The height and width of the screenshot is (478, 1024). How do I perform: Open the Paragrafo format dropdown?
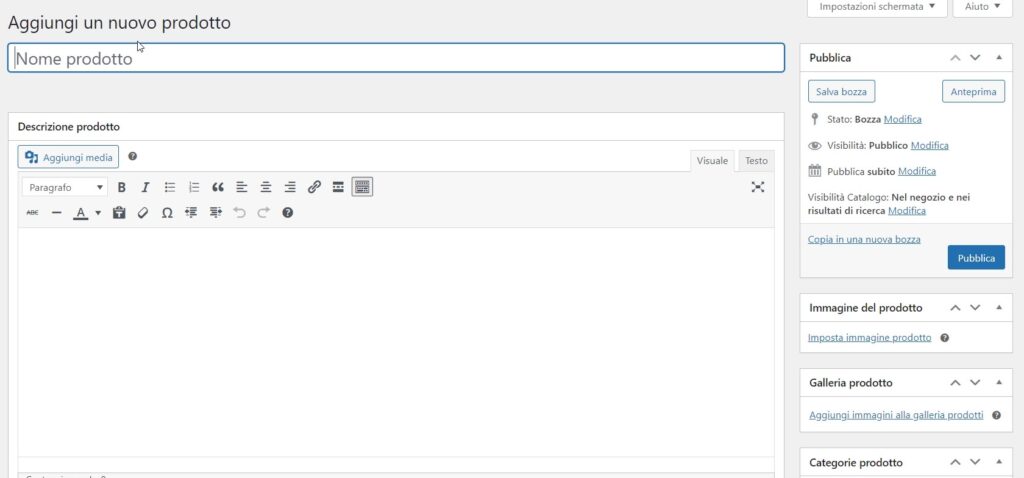(x=65, y=187)
